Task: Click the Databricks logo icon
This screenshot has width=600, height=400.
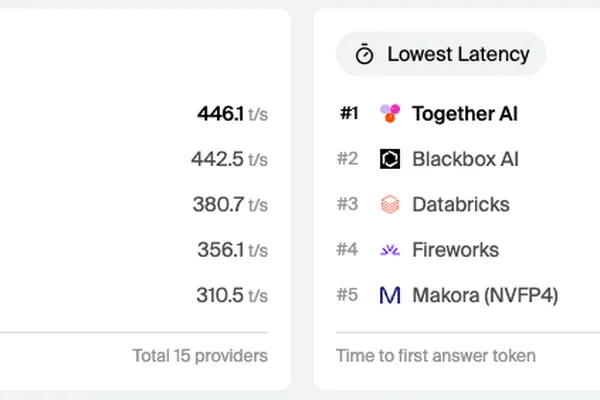Action: (x=390, y=204)
